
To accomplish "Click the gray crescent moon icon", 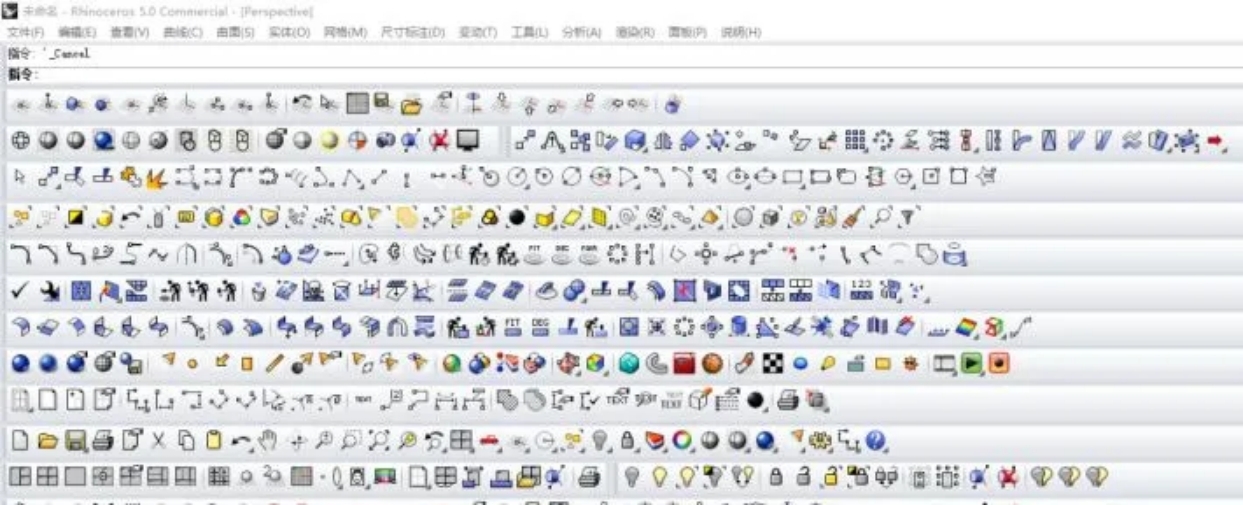I will pos(658,364).
